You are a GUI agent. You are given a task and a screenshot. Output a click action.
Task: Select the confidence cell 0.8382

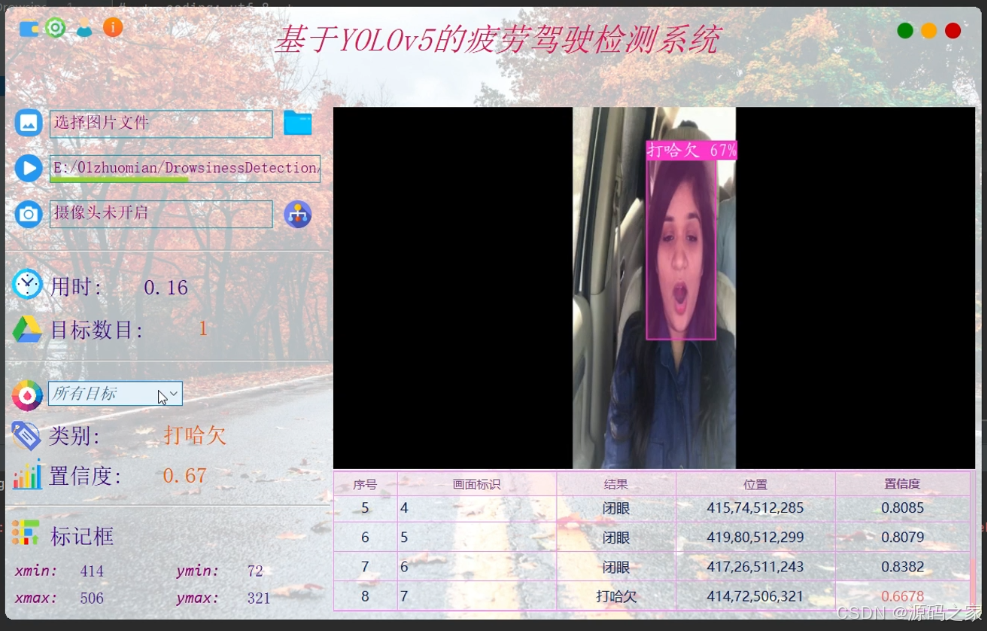point(902,566)
